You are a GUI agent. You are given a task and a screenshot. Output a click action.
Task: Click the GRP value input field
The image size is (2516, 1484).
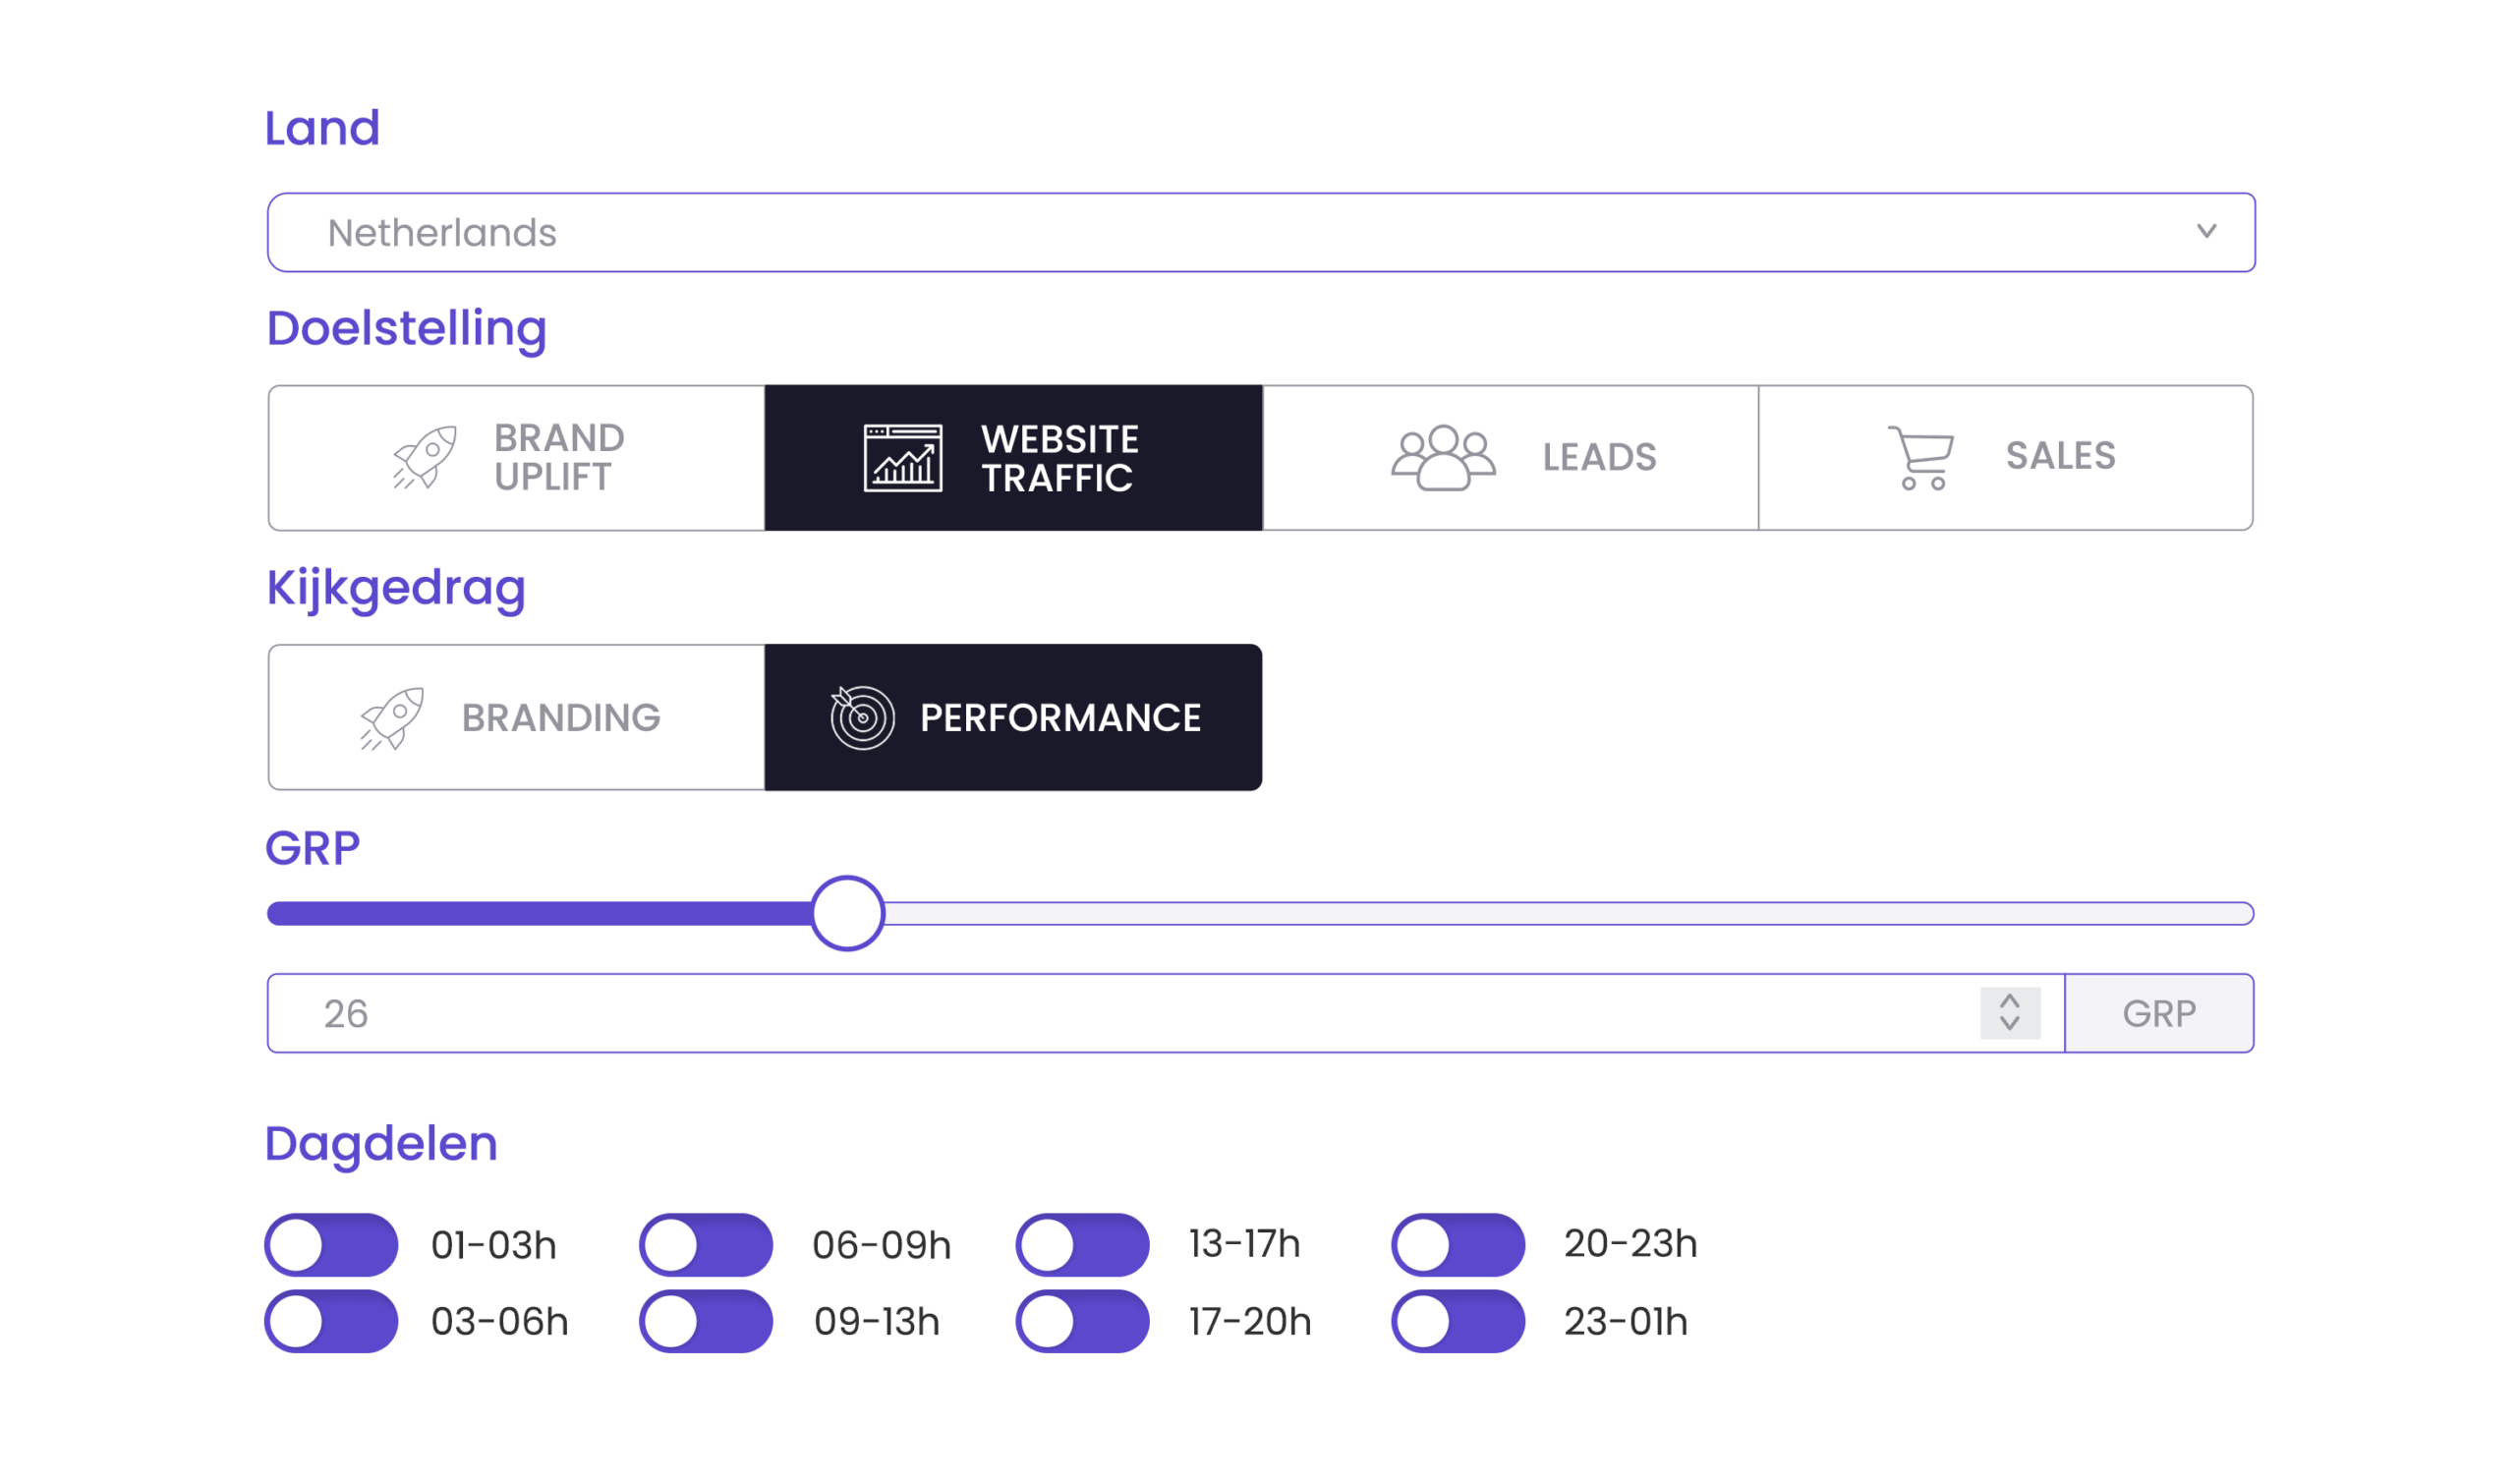point(1100,1013)
